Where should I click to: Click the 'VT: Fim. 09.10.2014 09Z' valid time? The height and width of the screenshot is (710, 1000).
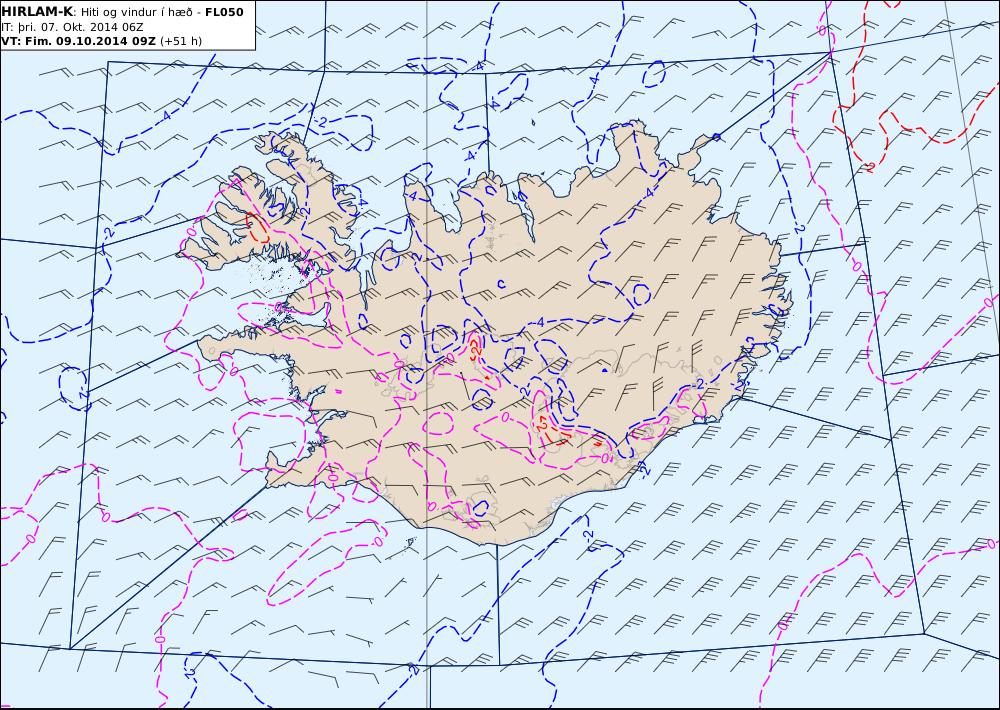coord(78,41)
